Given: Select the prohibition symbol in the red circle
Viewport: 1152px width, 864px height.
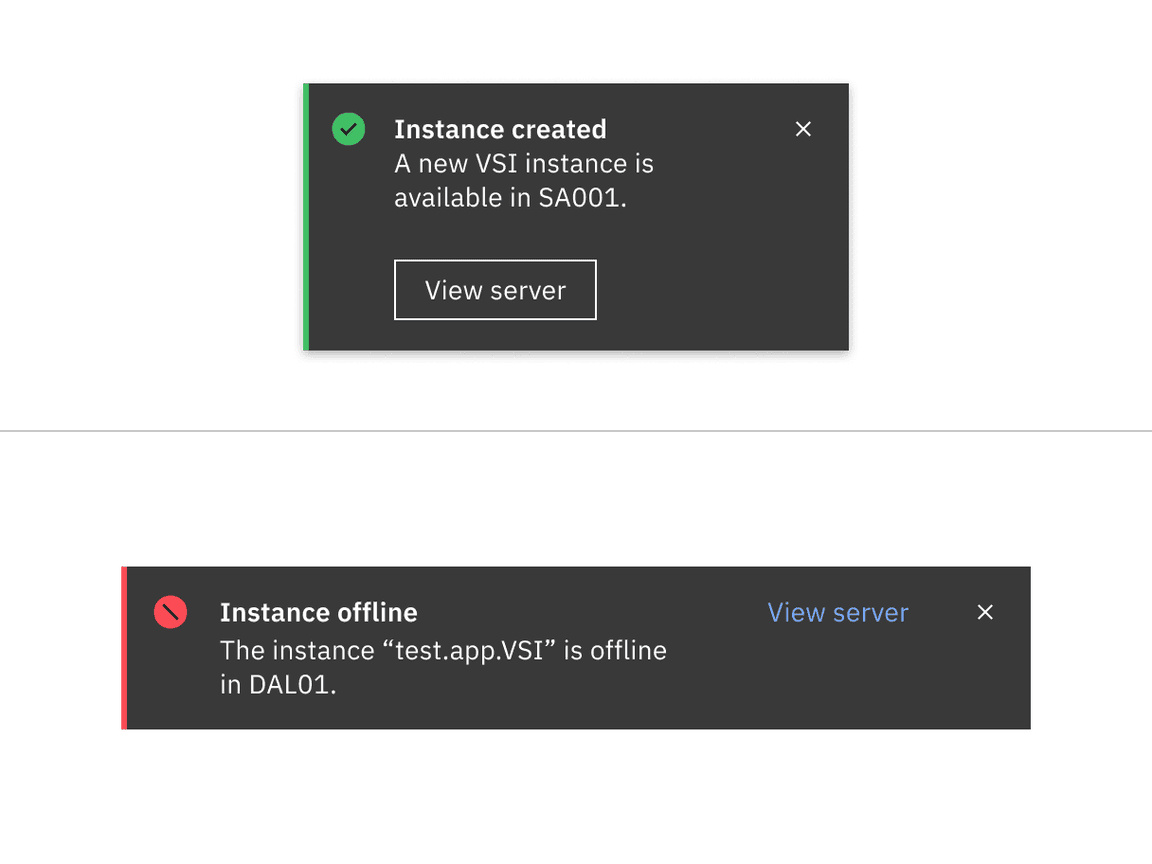Looking at the screenshot, I should coord(170,611).
